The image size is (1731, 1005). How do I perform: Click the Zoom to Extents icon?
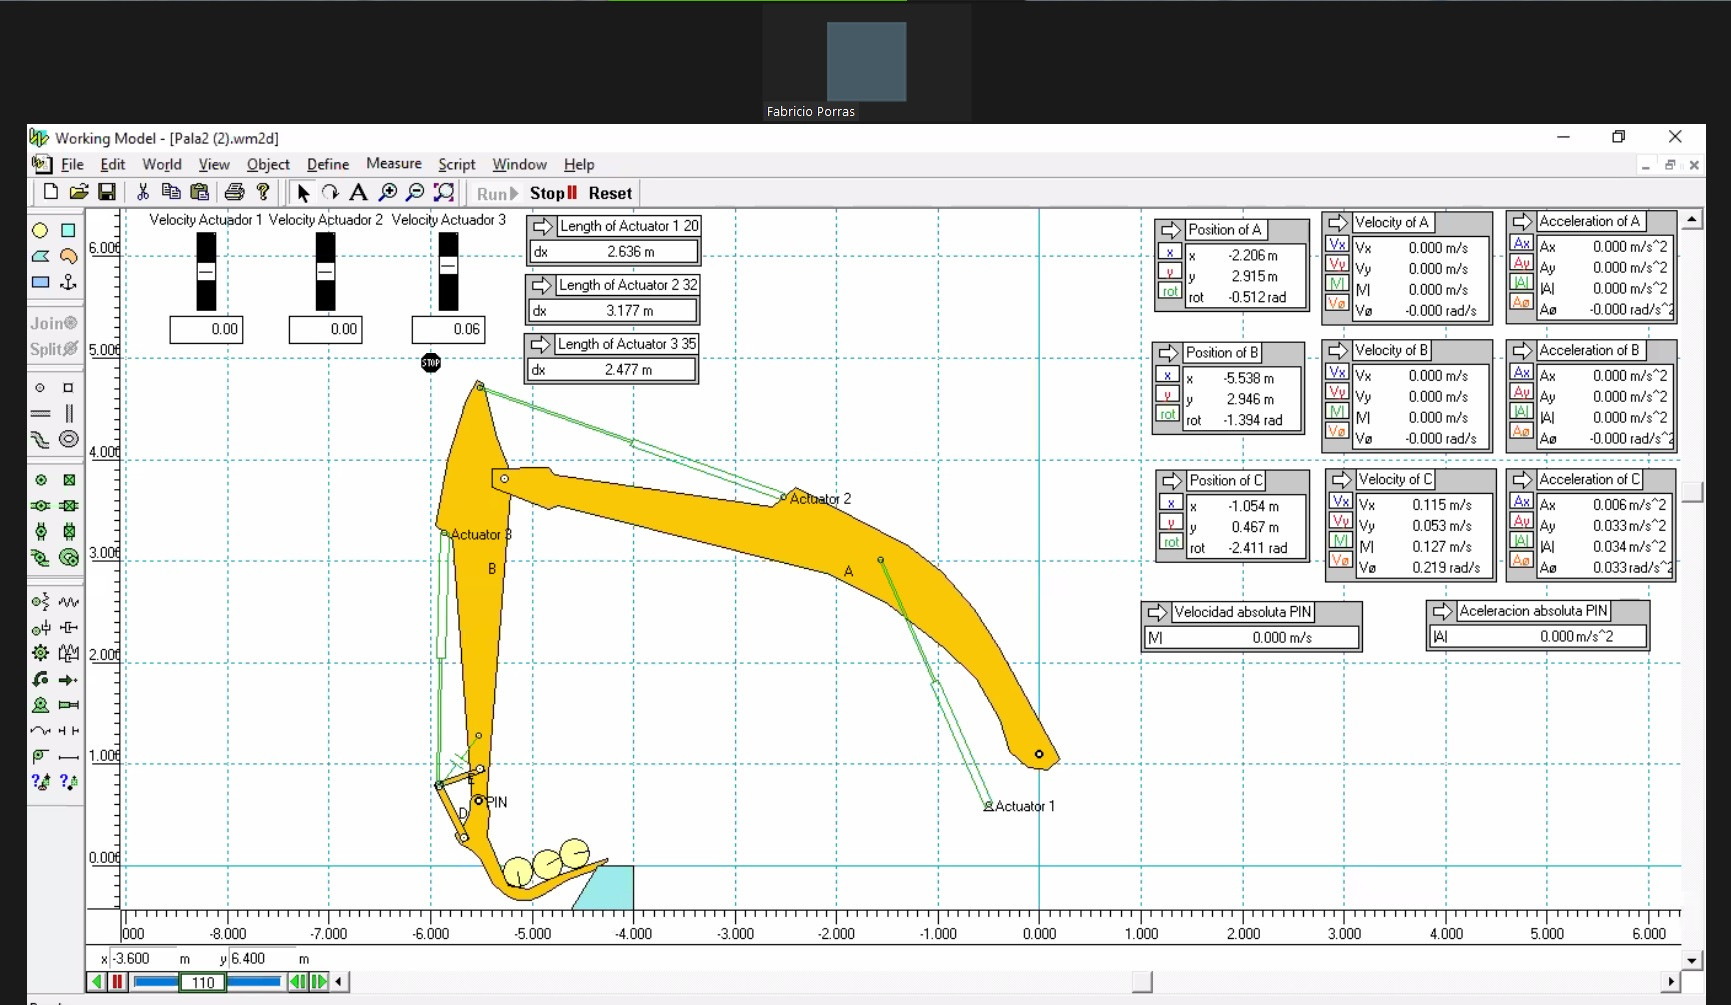[444, 193]
